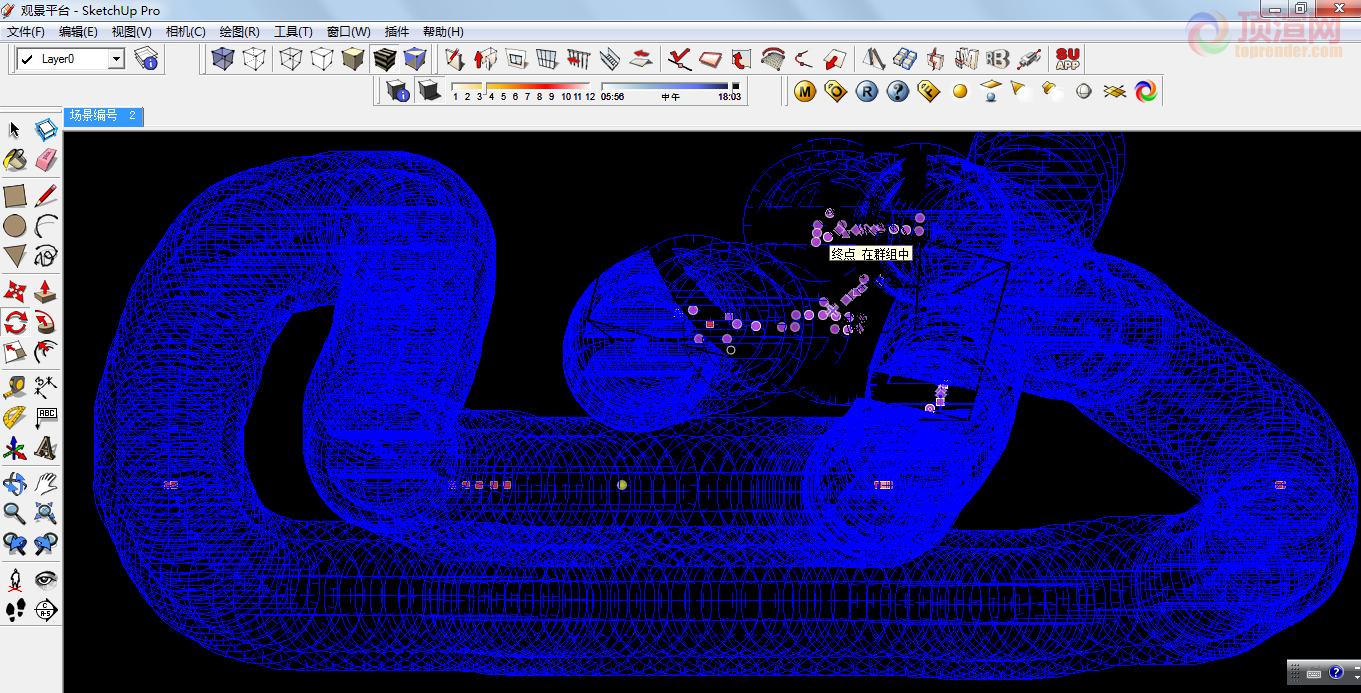Enable Hidden Line face style
Screen dimensions: 1361x693
coord(321,59)
